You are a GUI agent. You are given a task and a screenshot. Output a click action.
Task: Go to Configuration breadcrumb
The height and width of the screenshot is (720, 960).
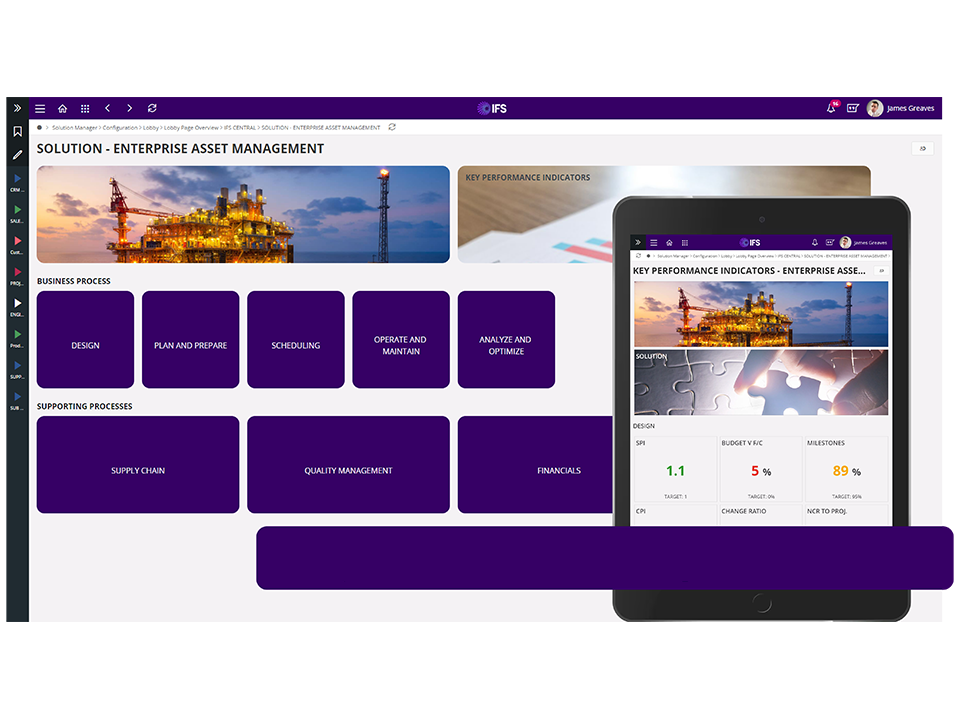pos(120,127)
